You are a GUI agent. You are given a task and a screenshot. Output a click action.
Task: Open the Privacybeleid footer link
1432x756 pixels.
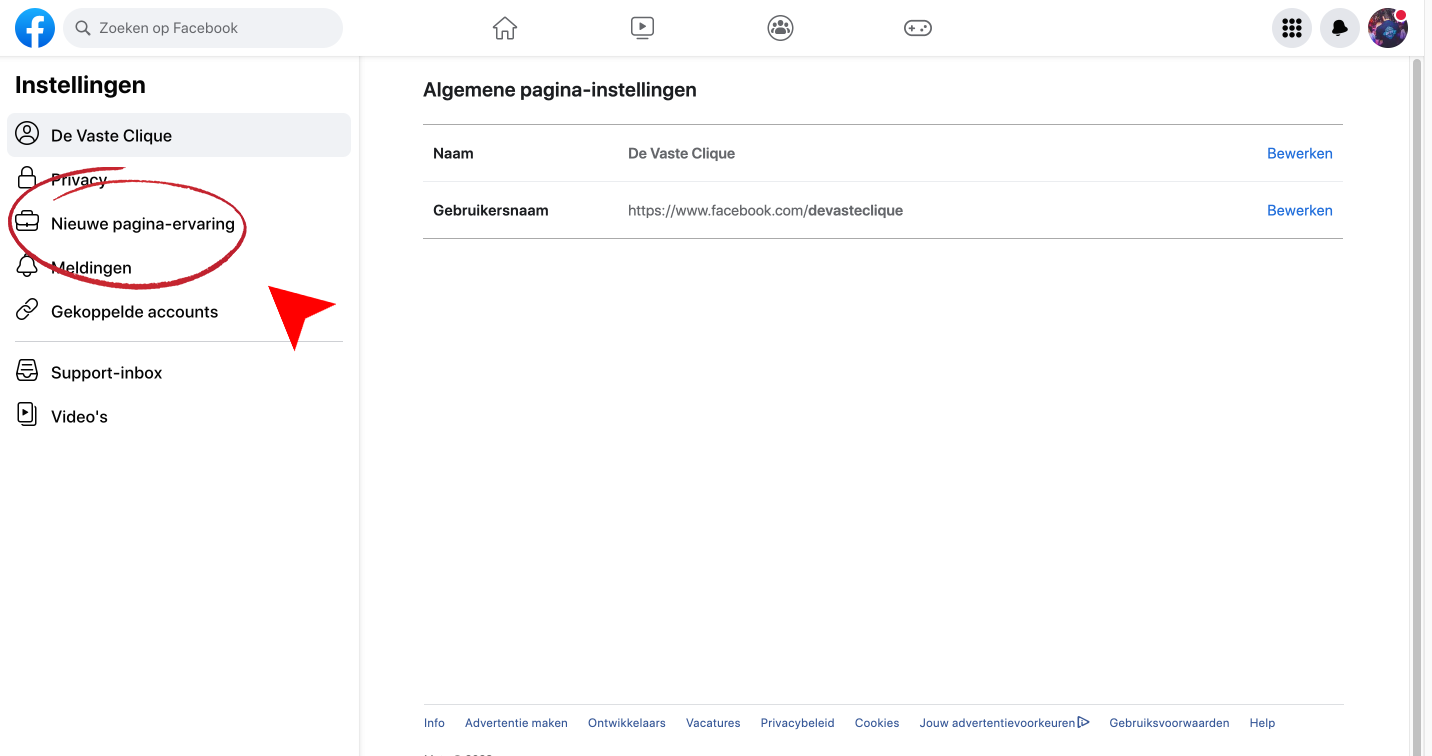pyautogui.click(x=797, y=723)
